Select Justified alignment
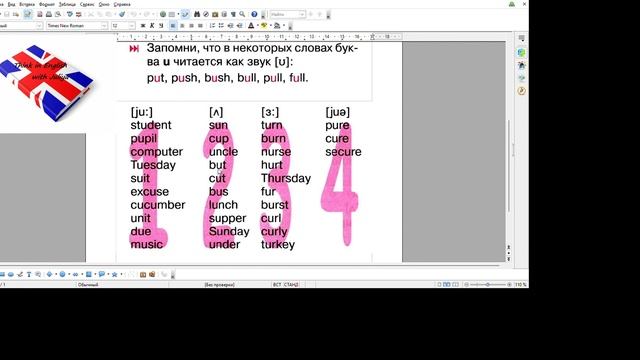The image size is (640, 360). point(200,25)
